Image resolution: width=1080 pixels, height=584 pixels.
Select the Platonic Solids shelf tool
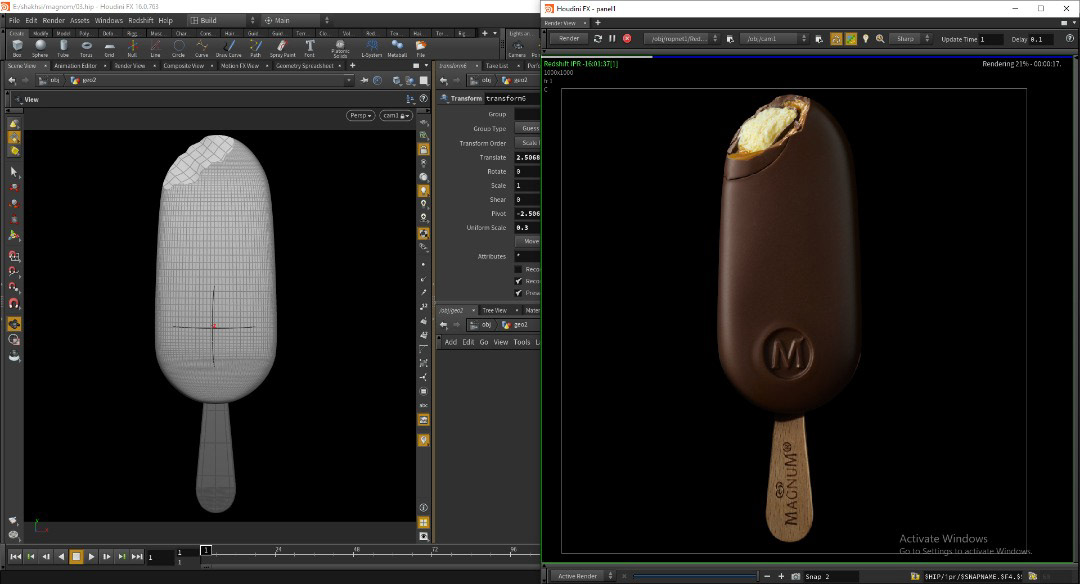tap(340, 48)
